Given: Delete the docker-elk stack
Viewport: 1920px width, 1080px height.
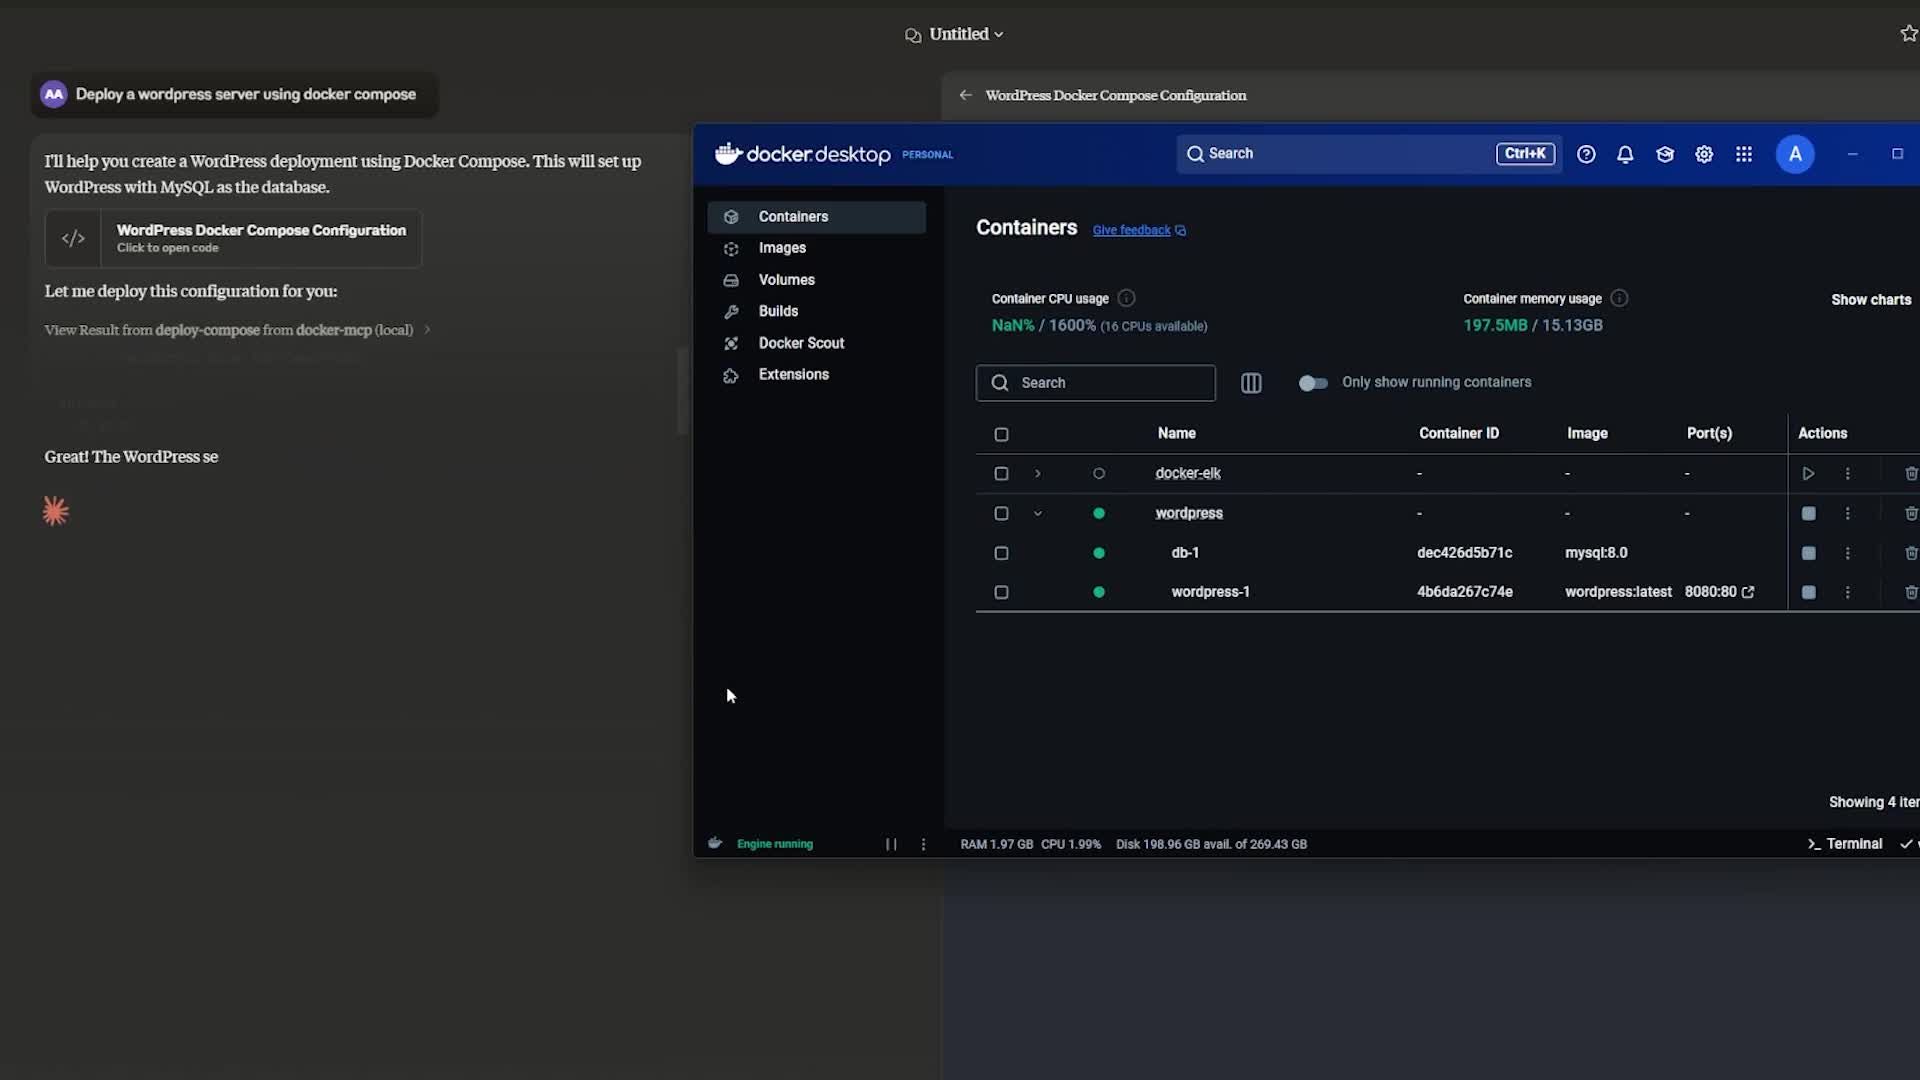Looking at the screenshot, I should [1910, 474].
